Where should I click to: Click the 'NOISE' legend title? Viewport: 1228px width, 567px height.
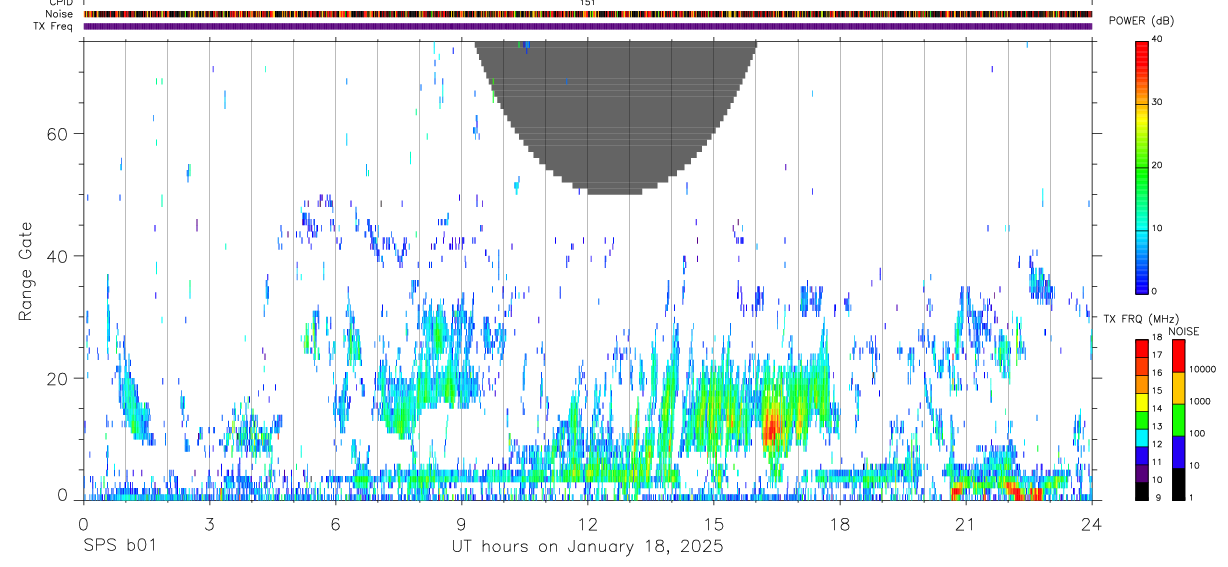coord(1183,331)
